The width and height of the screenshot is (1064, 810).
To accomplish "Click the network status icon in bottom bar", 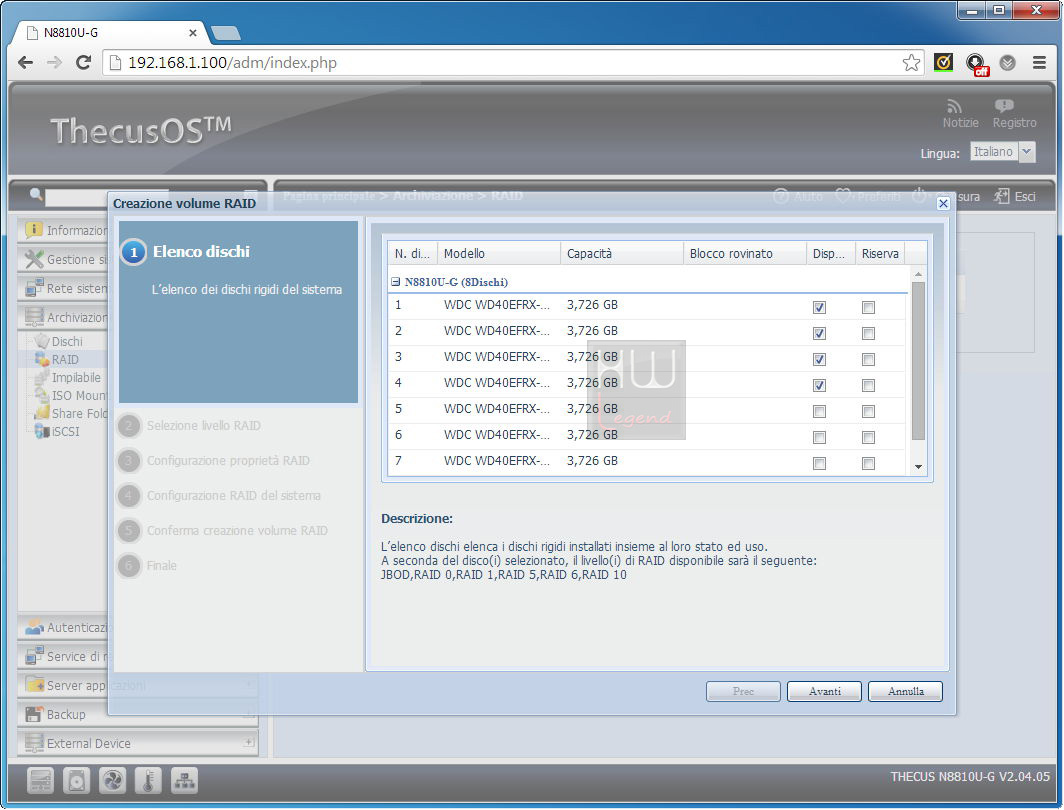I will [x=184, y=781].
